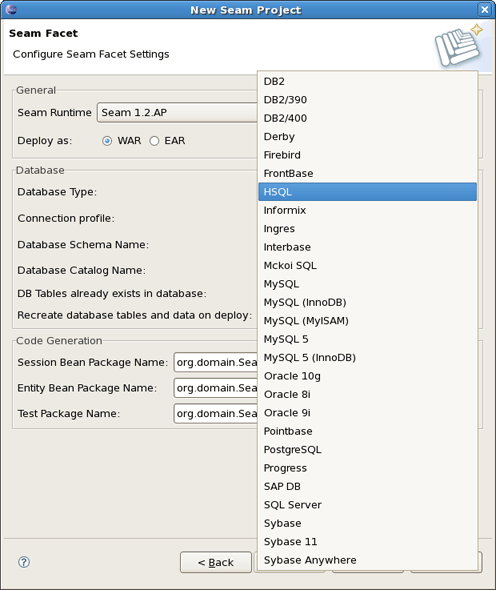Click Session Bean Package Name field
This screenshot has width=496, height=590.
[216, 362]
